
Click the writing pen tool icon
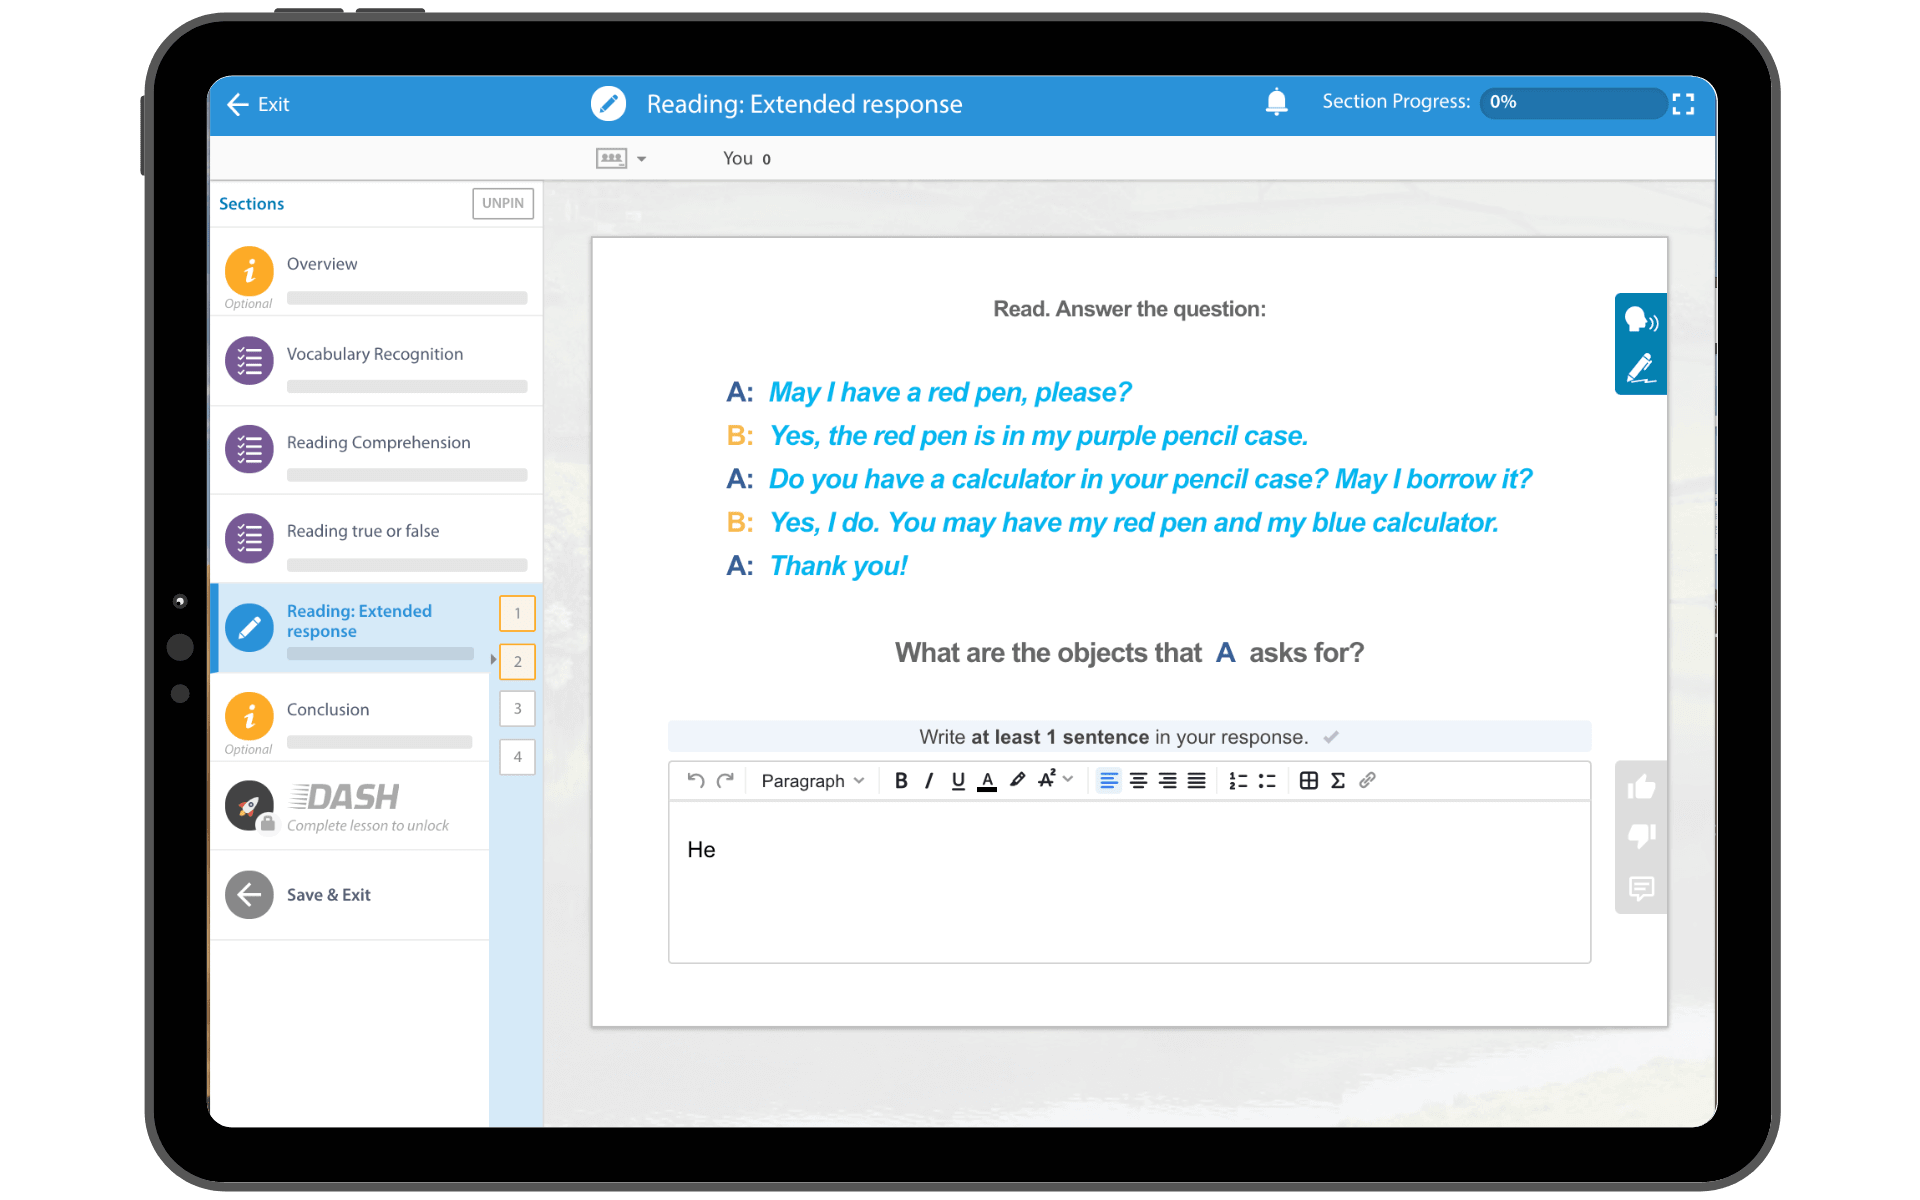click(x=1641, y=368)
